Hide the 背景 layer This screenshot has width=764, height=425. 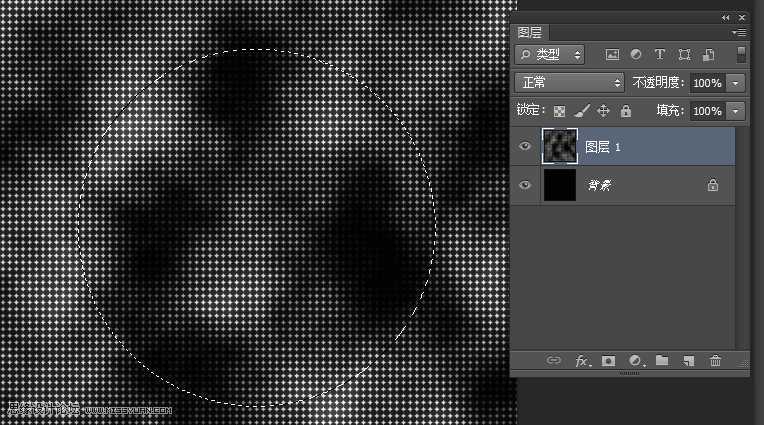point(525,185)
